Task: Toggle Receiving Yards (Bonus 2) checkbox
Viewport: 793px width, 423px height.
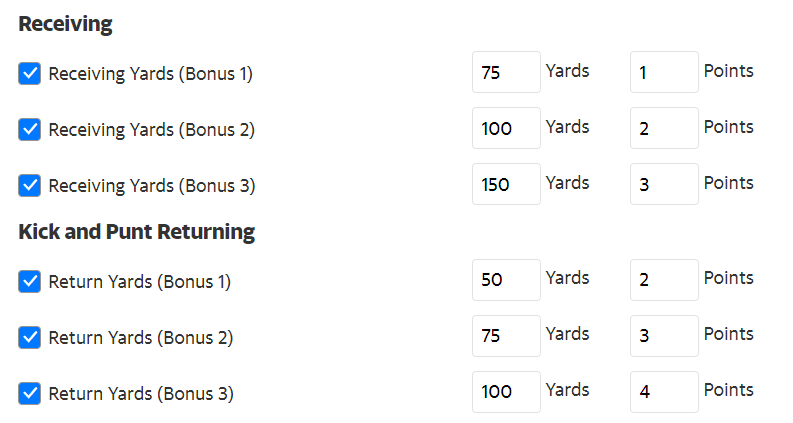Action: 30,130
